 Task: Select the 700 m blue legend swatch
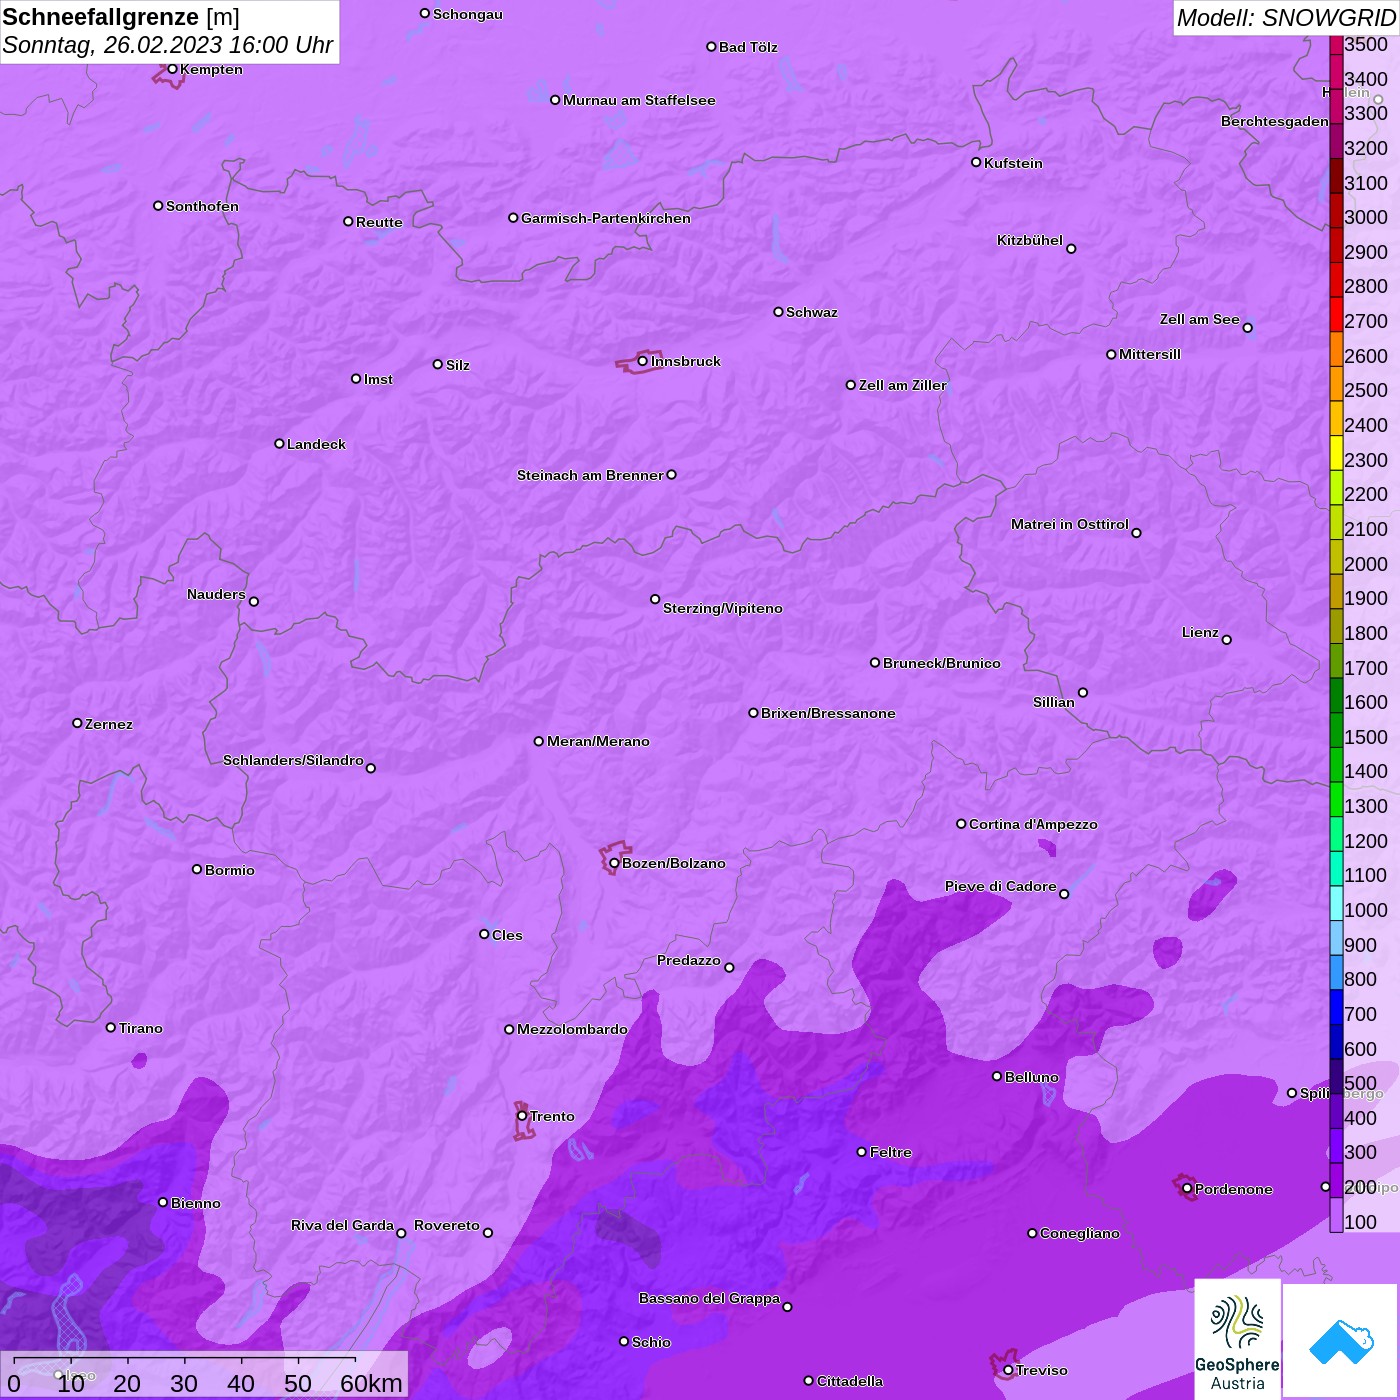[1336, 1007]
